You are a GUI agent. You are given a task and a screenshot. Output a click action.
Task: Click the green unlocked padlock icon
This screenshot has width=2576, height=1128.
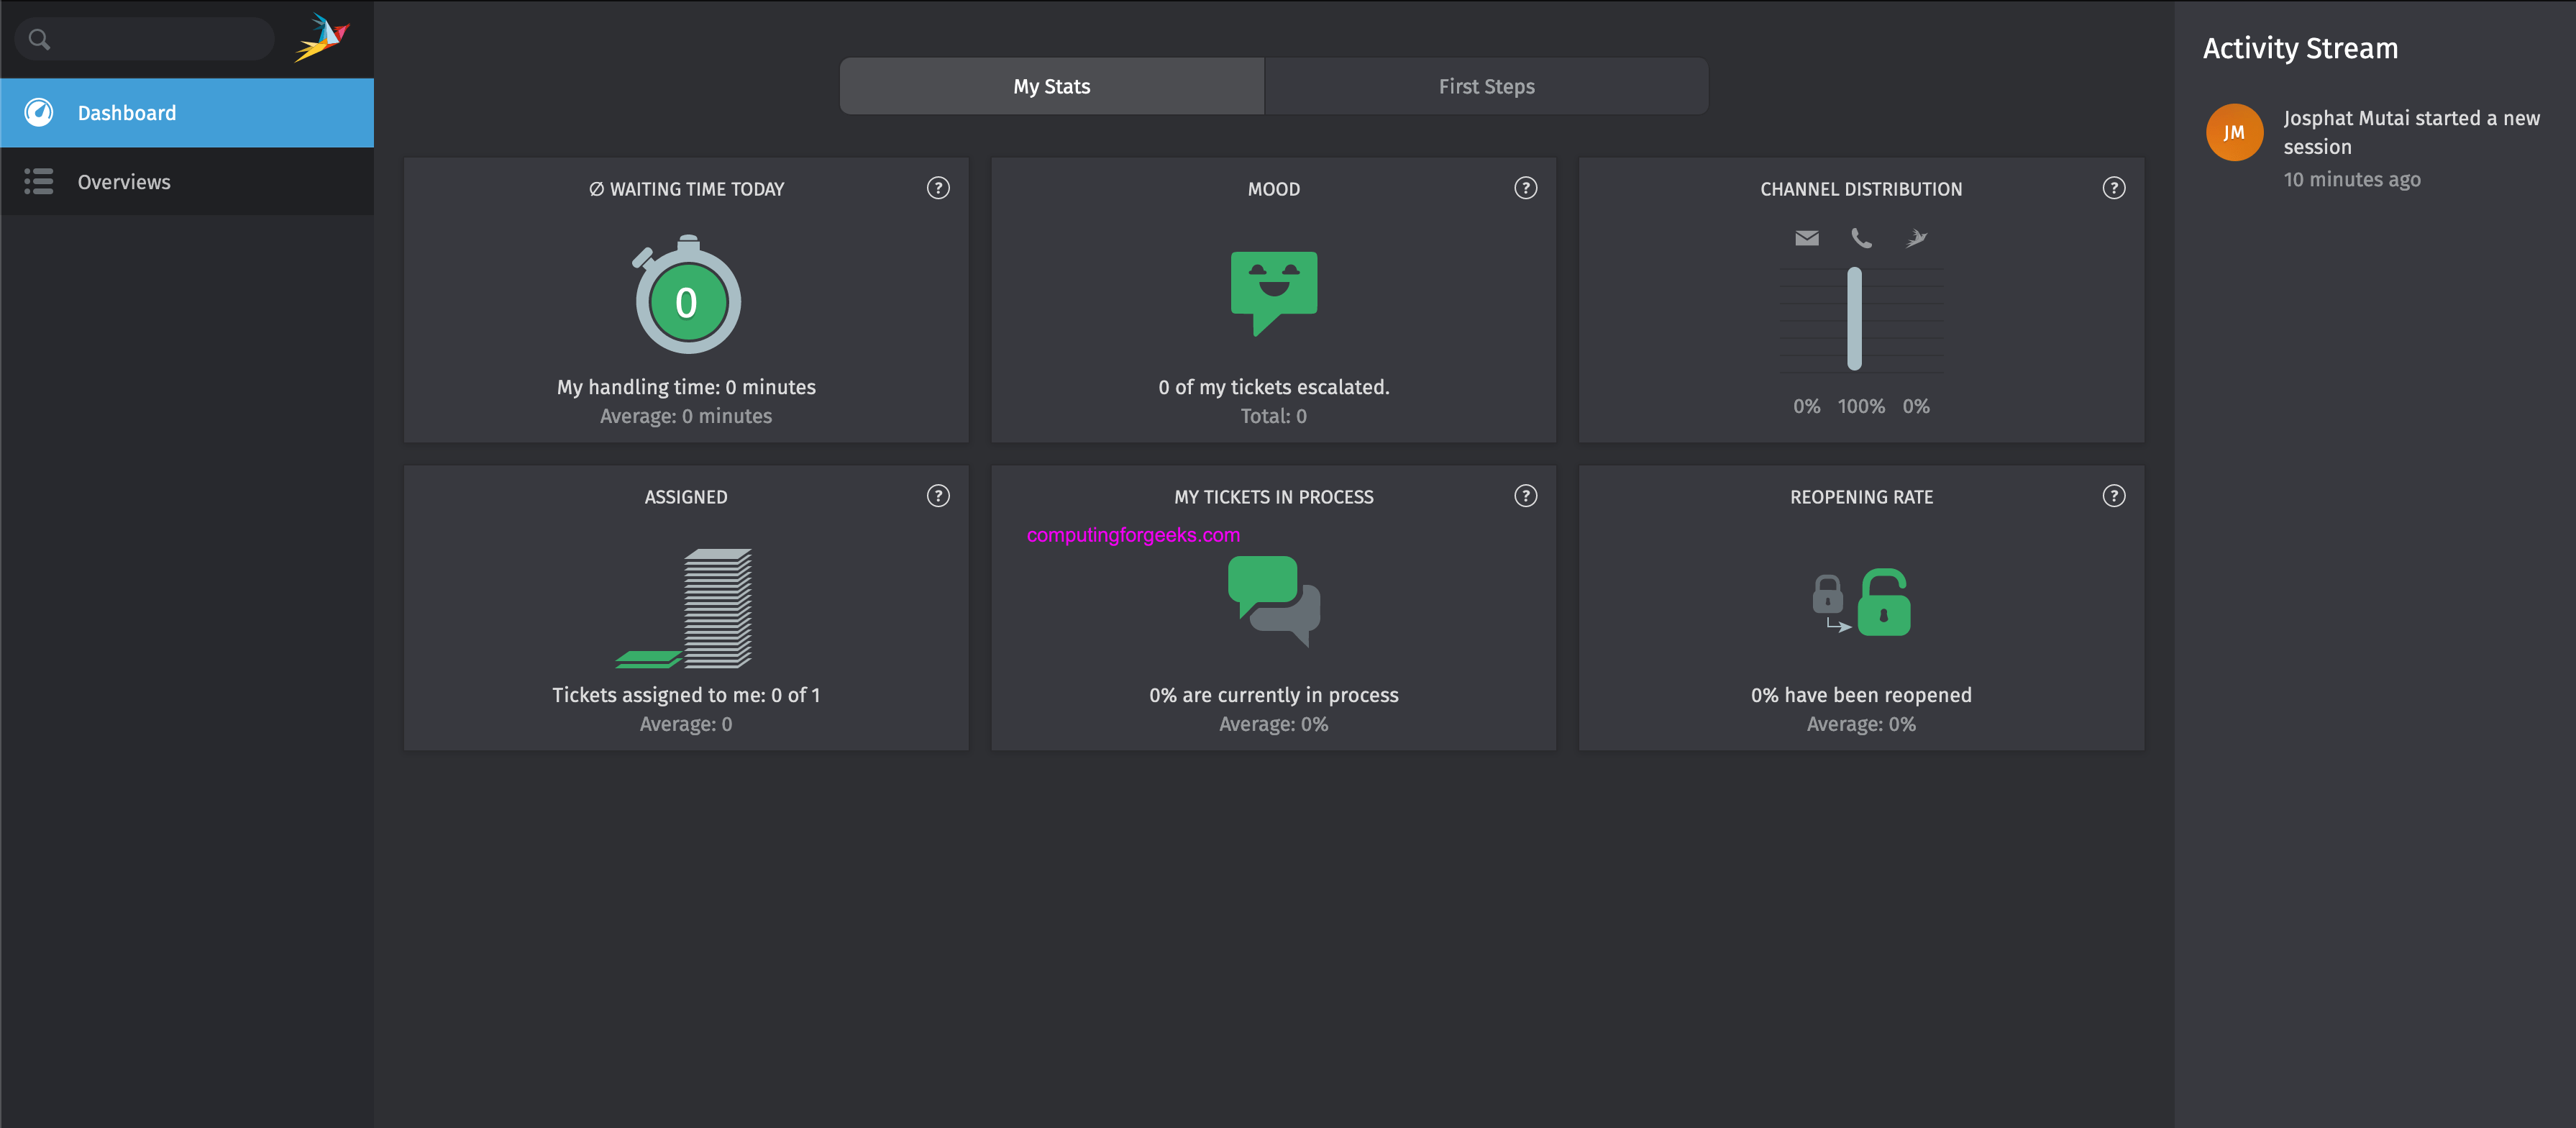point(1883,603)
